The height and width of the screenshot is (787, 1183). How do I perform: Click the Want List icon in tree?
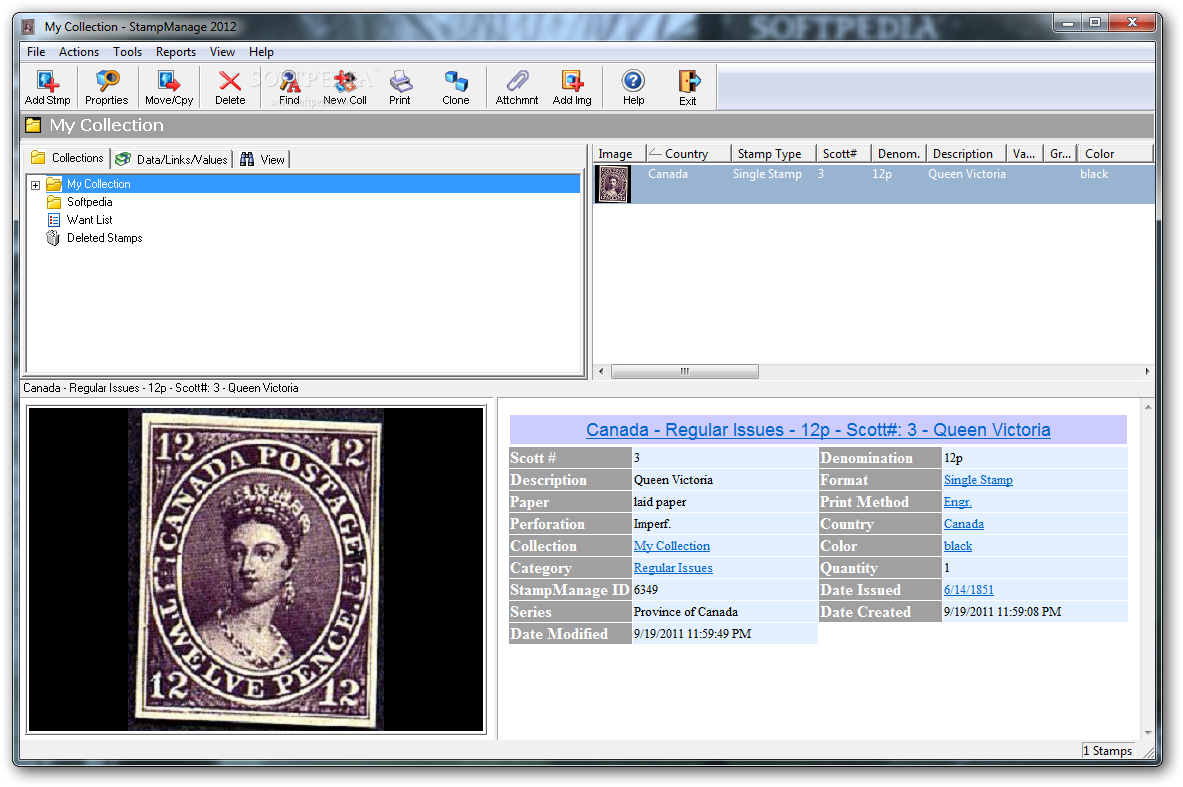(x=54, y=220)
